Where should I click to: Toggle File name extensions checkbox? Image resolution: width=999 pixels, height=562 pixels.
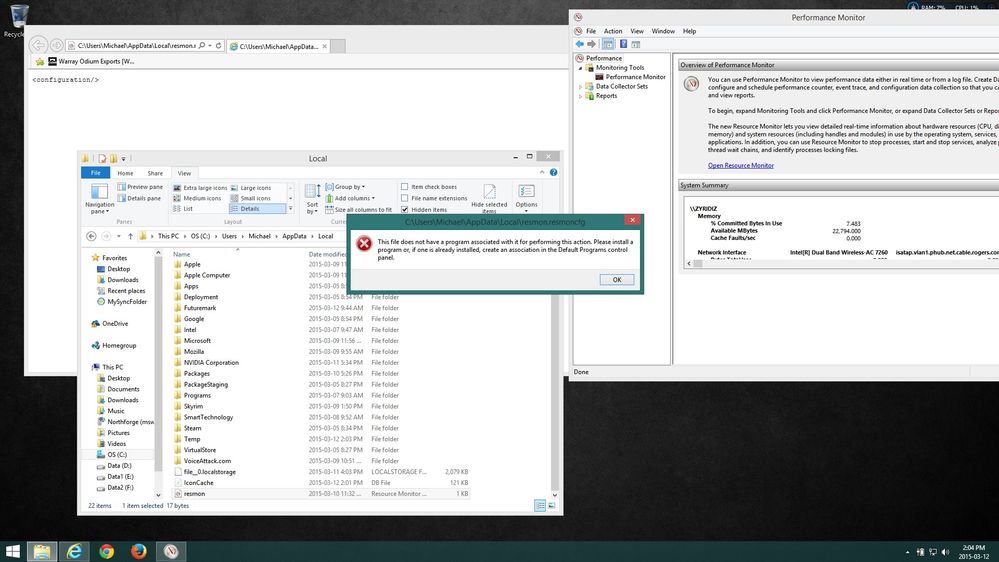(405, 198)
